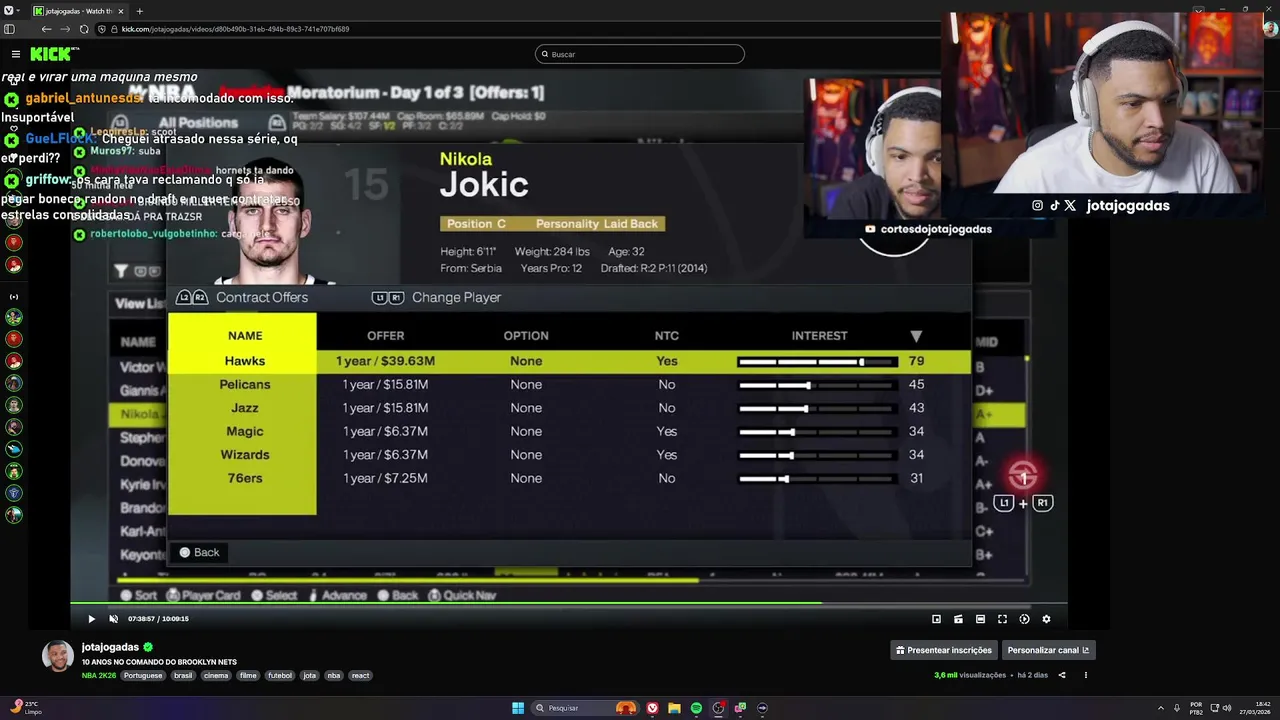Click the 76ers team name
The width and height of the screenshot is (1280, 720).
[x=245, y=478]
